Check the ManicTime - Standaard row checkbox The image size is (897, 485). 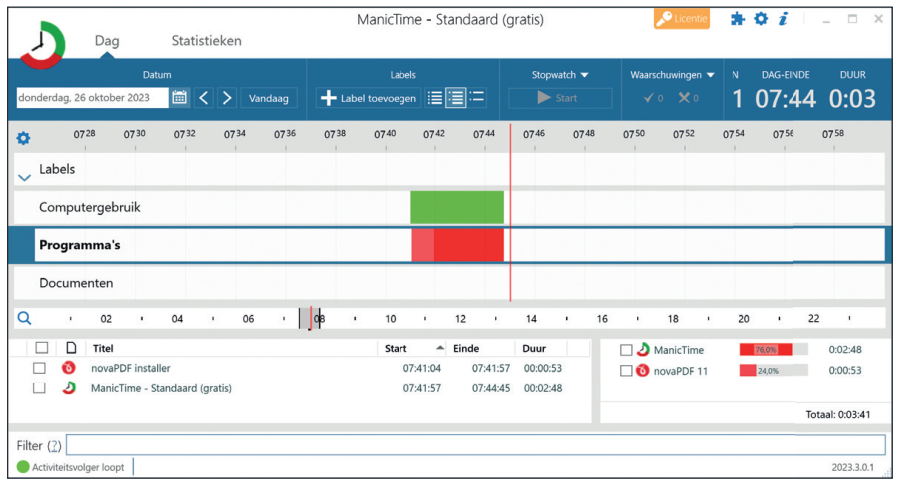(39, 388)
